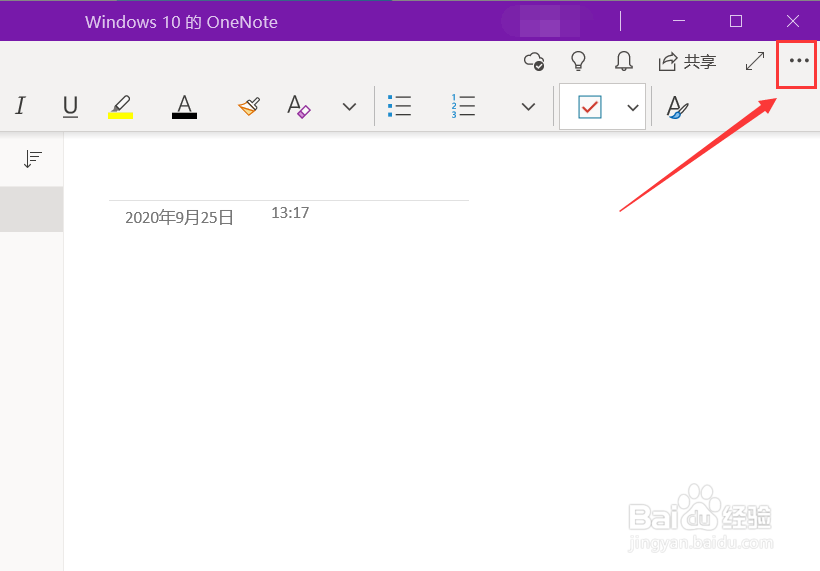Open the notifications bell
The image size is (820, 571).
click(623, 61)
